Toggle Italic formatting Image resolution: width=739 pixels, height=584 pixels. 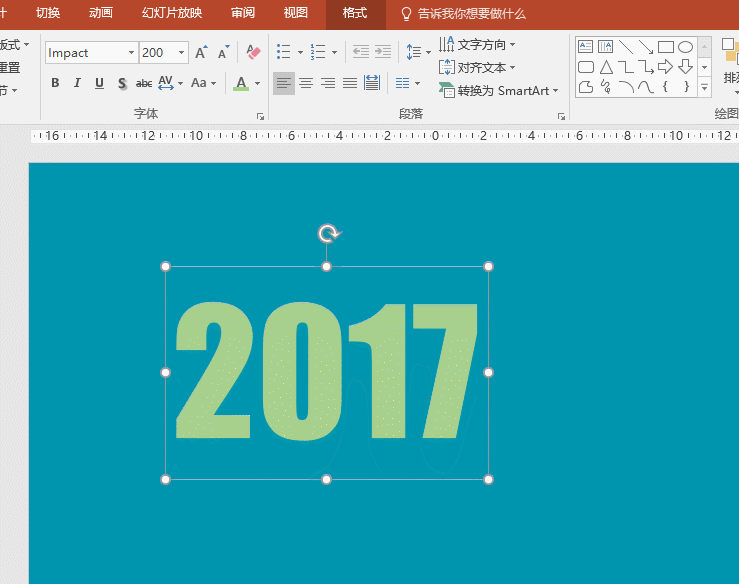(77, 83)
